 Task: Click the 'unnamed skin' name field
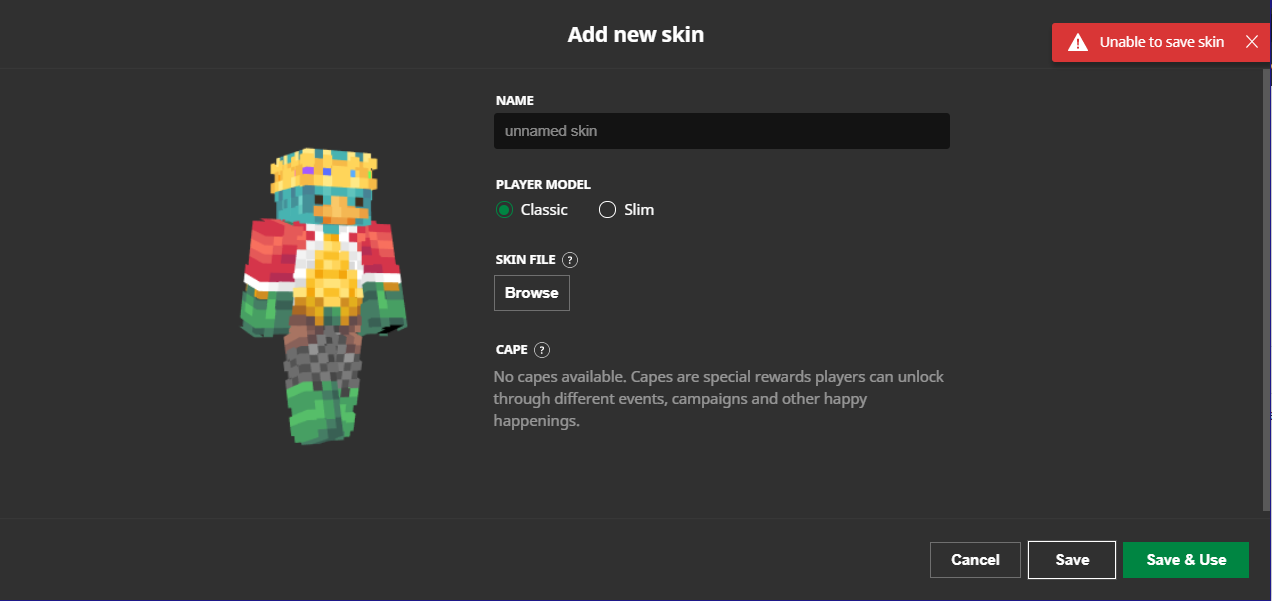pyautogui.click(x=721, y=131)
